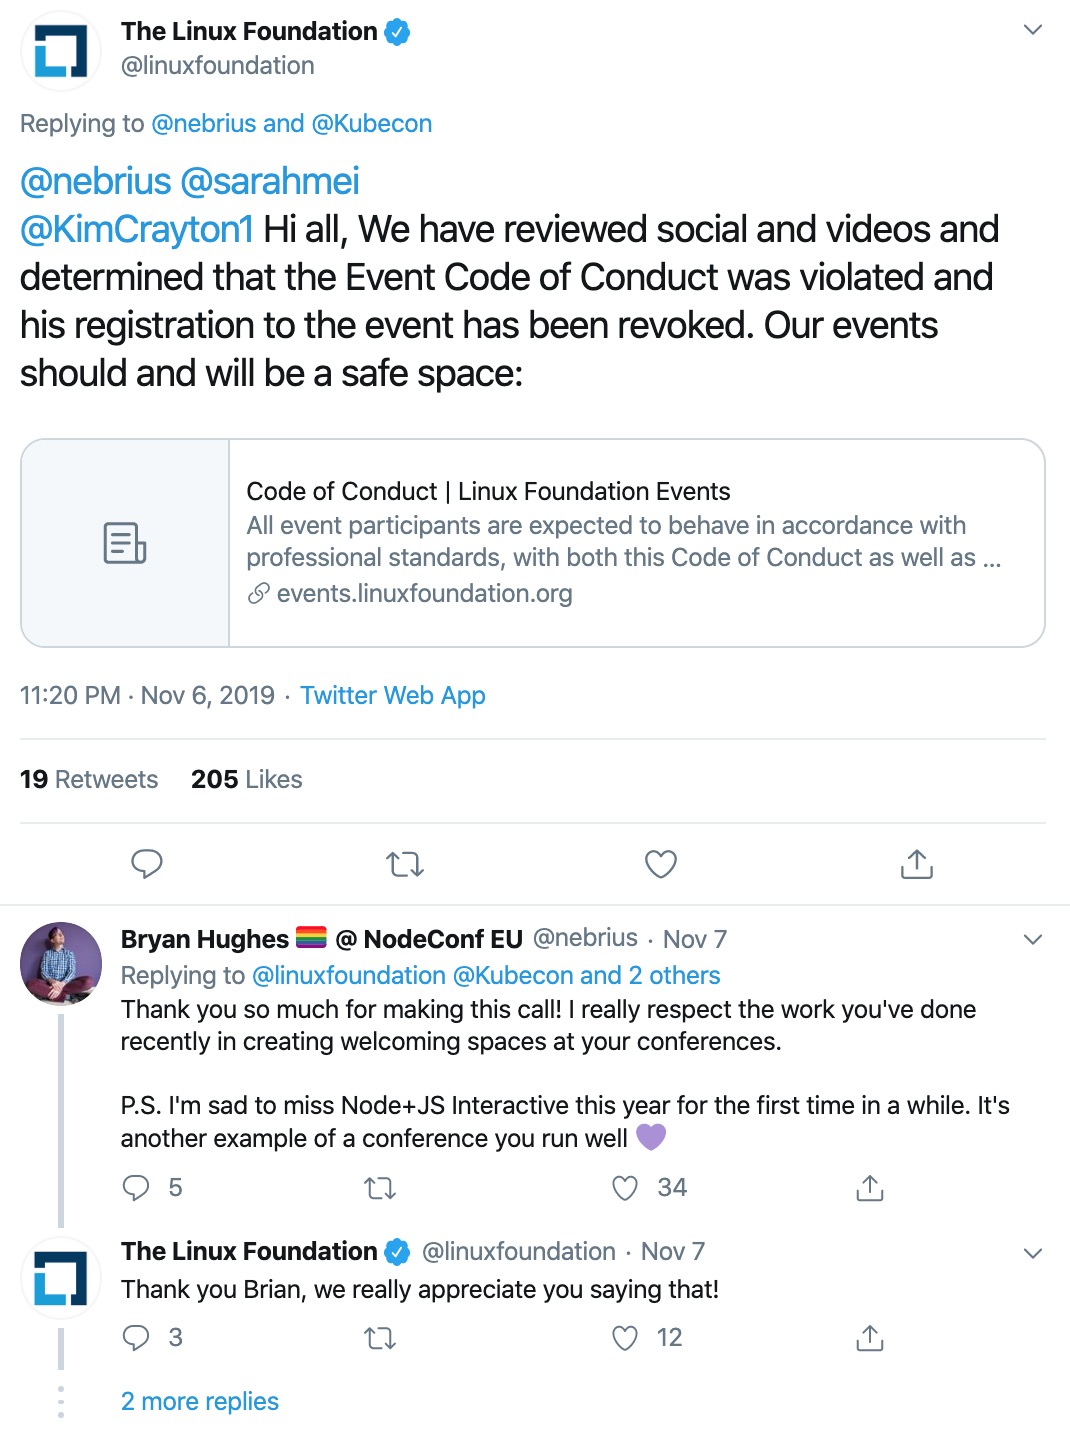This screenshot has width=1070, height=1434.
Task: Share the main tweet via share icon
Action: click(917, 864)
